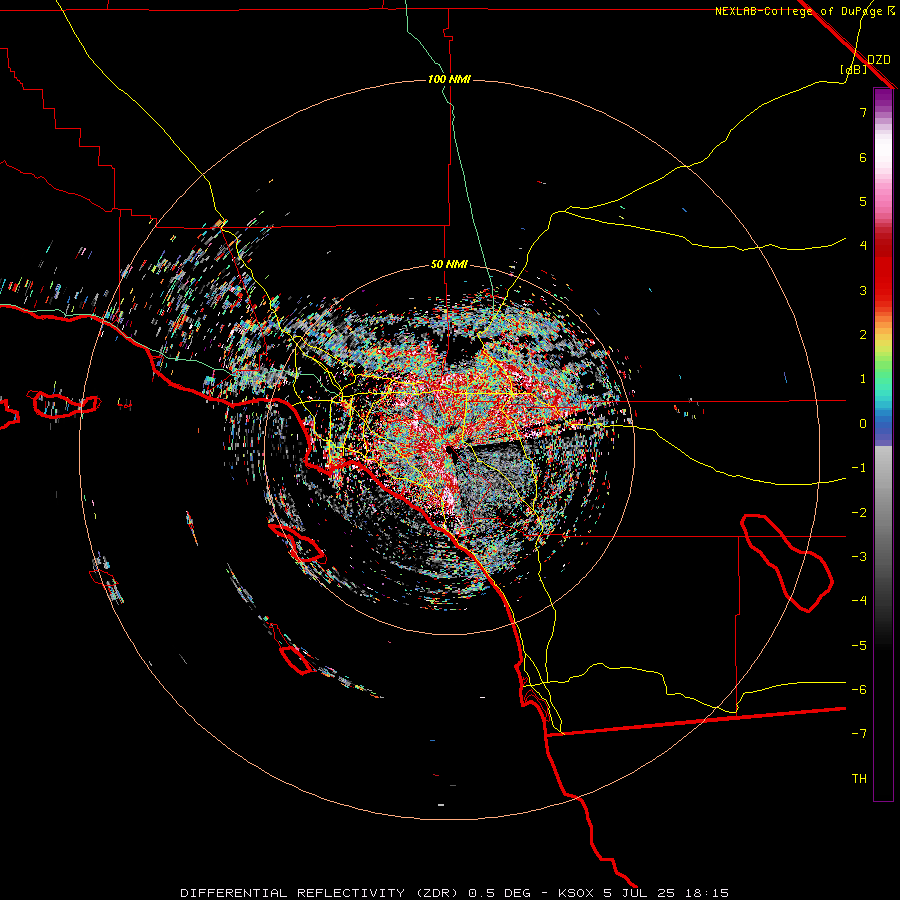
Task: Click the color scale value 1
Action: pyautogui.click(x=863, y=379)
